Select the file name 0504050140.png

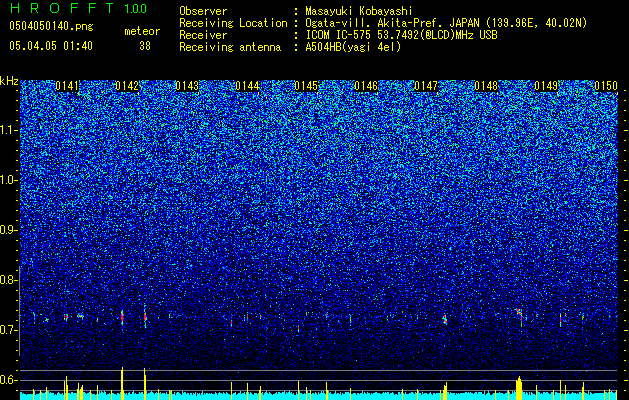pyautogui.click(x=51, y=26)
